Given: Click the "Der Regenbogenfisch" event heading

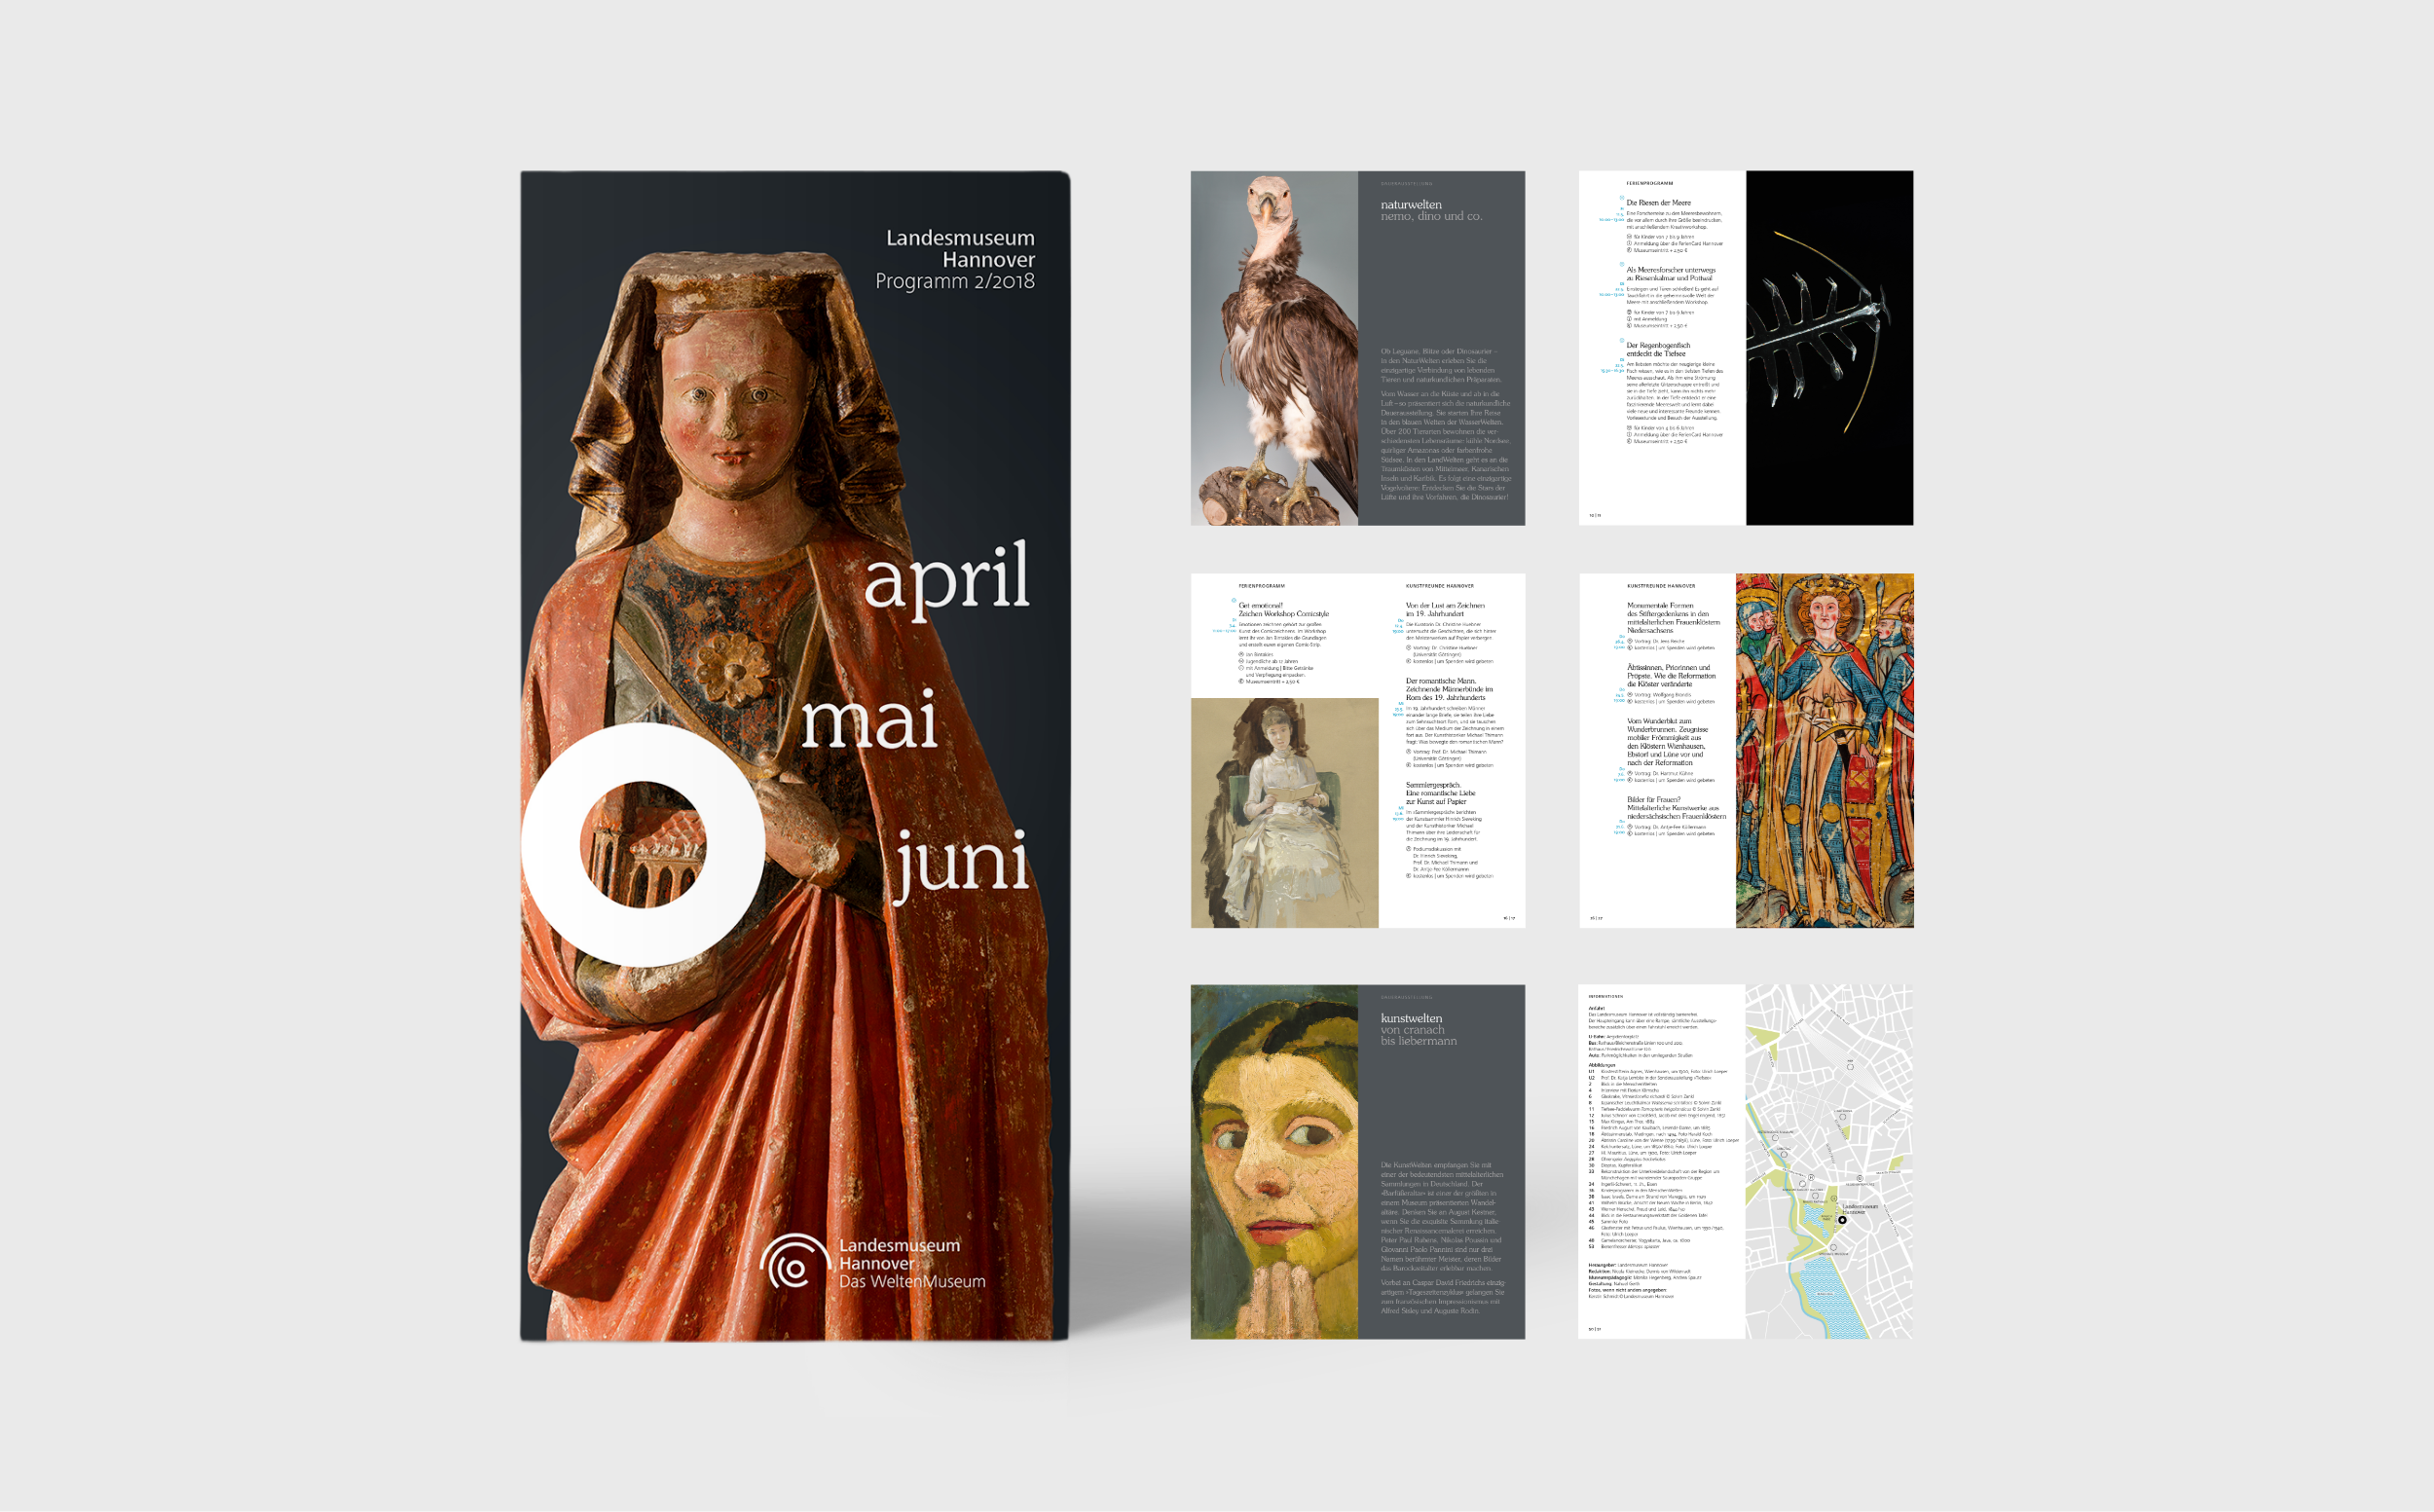Looking at the screenshot, I should pos(1658,345).
